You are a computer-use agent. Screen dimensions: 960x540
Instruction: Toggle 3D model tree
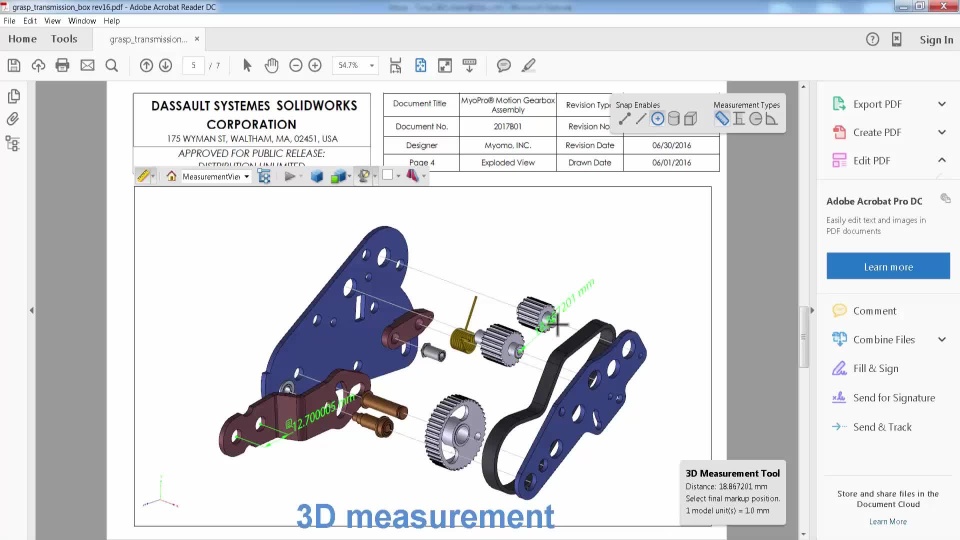coord(264,176)
